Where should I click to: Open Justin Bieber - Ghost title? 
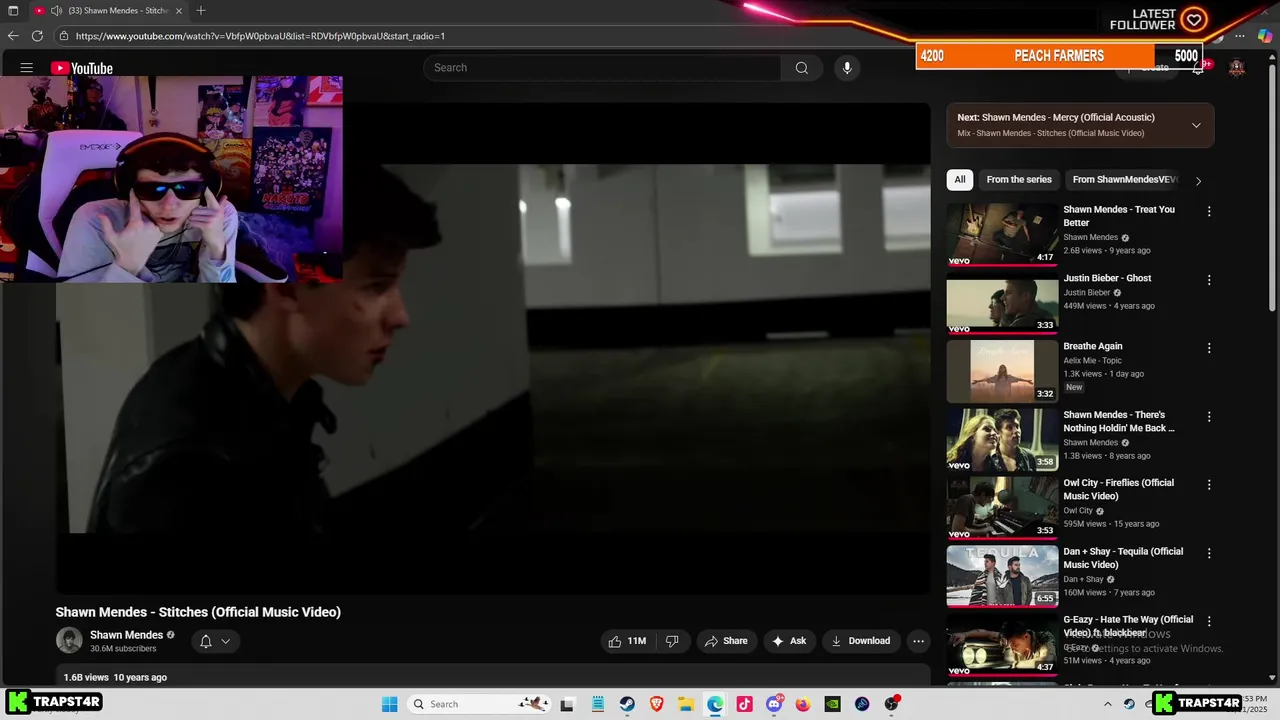point(1107,278)
